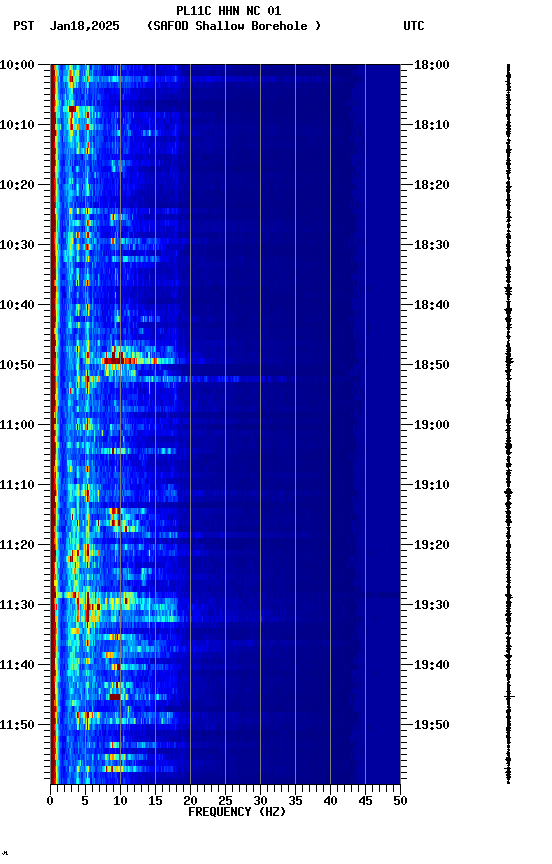Click the 35 Hz frequency axis label
This screenshot has height=864, width=552.
[295, 801]
